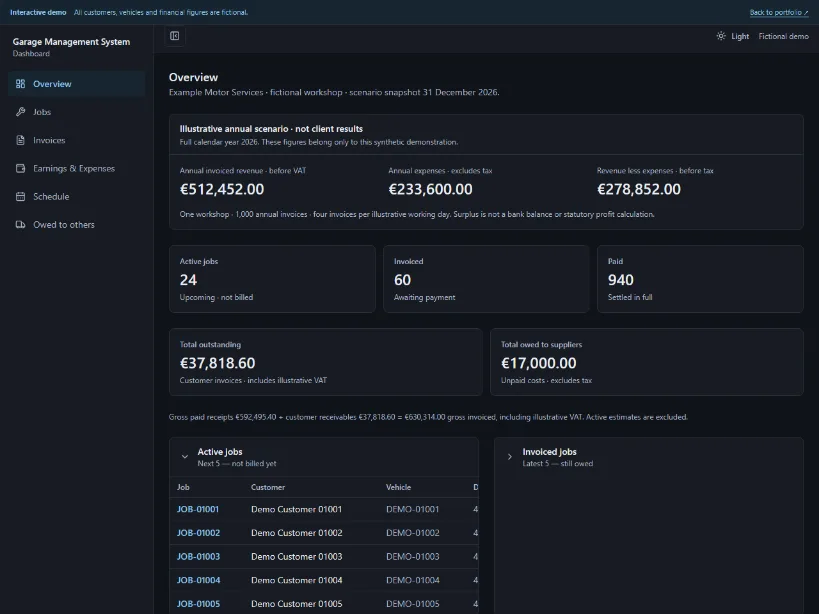Image resolution: width=819 pixels, height=614 pixels.
Task: Click the Schedule calendar icon
Action: pyautogui.click(x=20, y=196)
